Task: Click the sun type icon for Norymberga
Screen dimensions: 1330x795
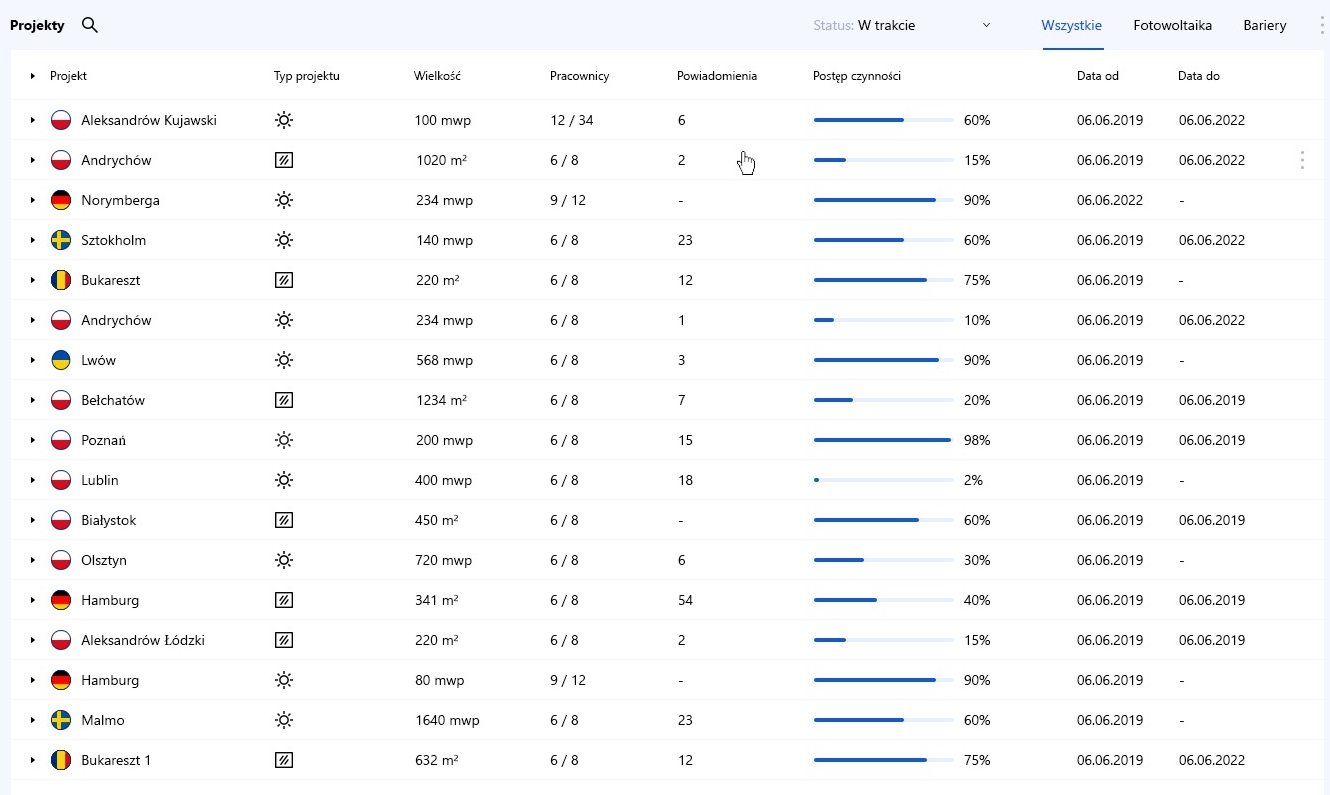Action: pyautogui.click(x=284, y=200)
